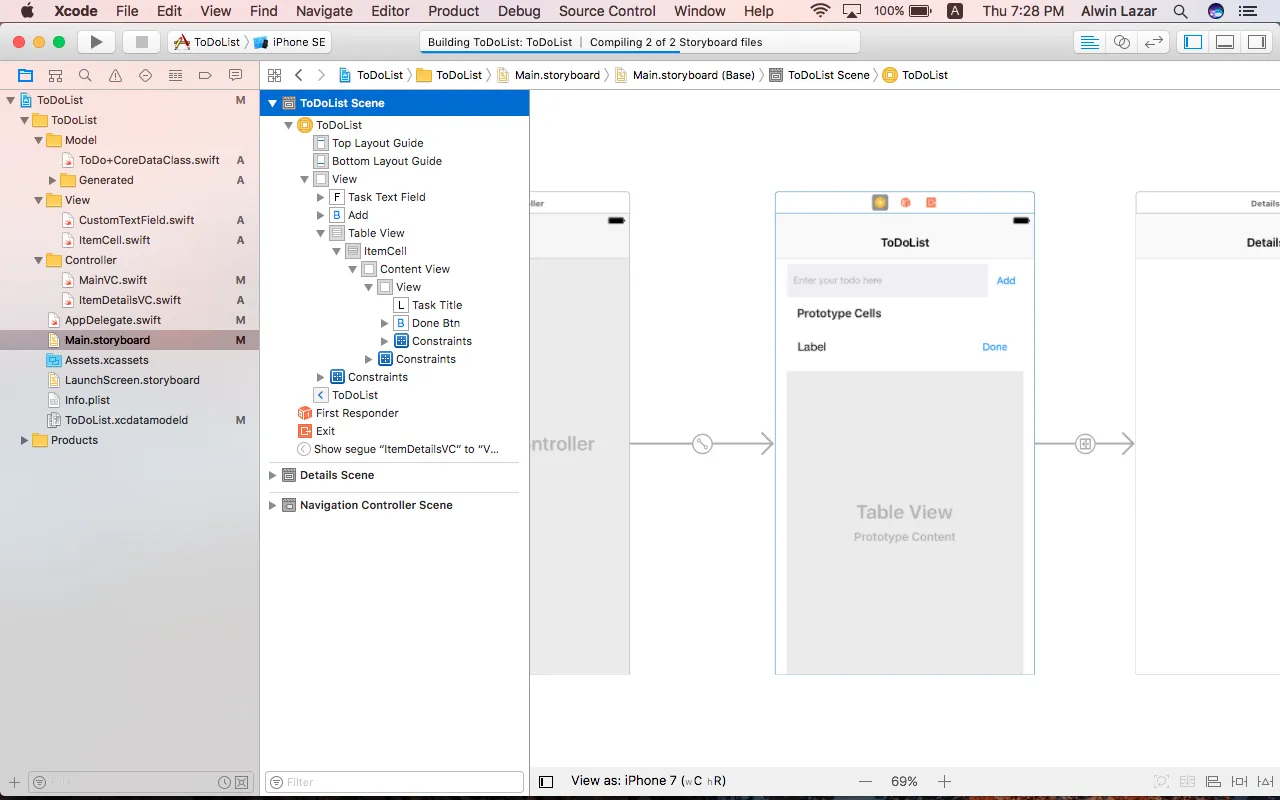Switch to the Version editor
The width and height of the screenshot is (1280, 800).
point(1154,42)
